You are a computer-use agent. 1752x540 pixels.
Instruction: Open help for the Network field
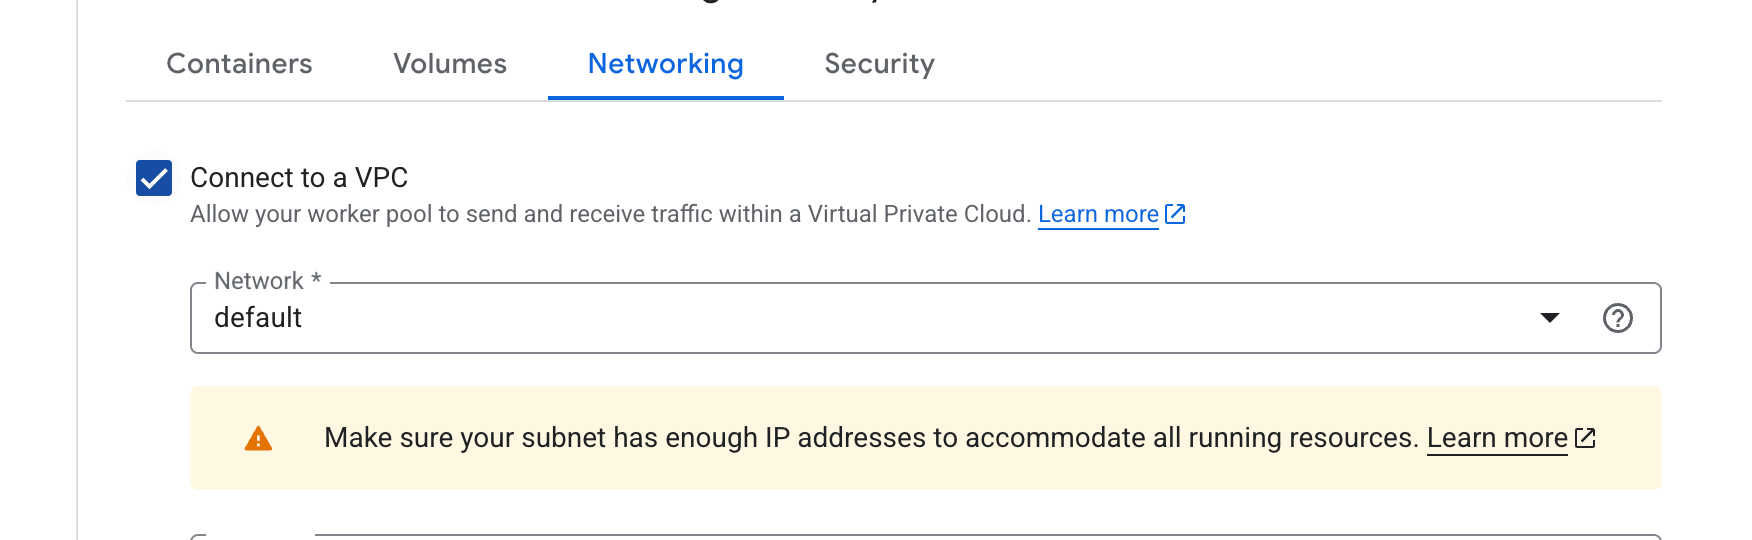click(1617, 318)
